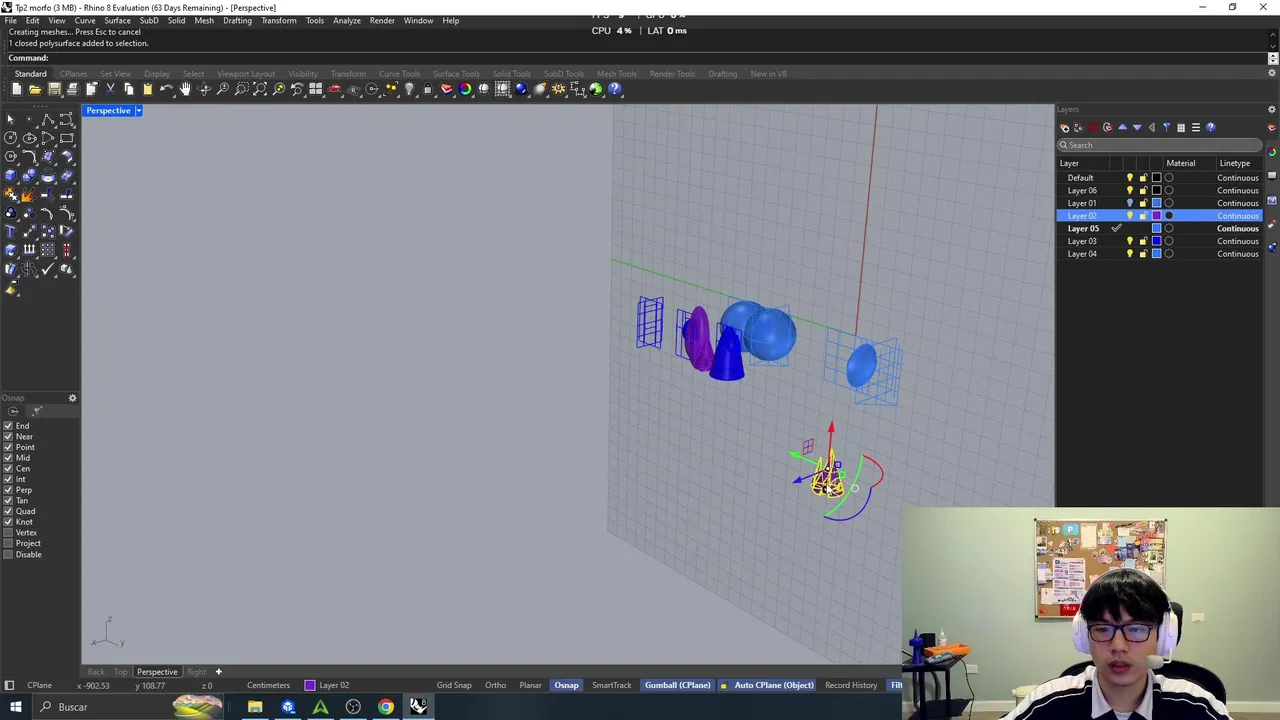Viewport: 1280px width, 720px height.
Task: Click the Undo arrow icon
Action: click(x=166, y=89)
